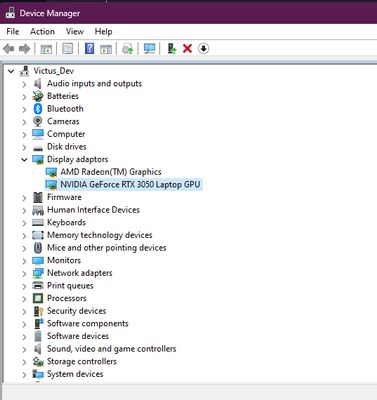
Task: Select the Software devices row
Action: (78, 336)
